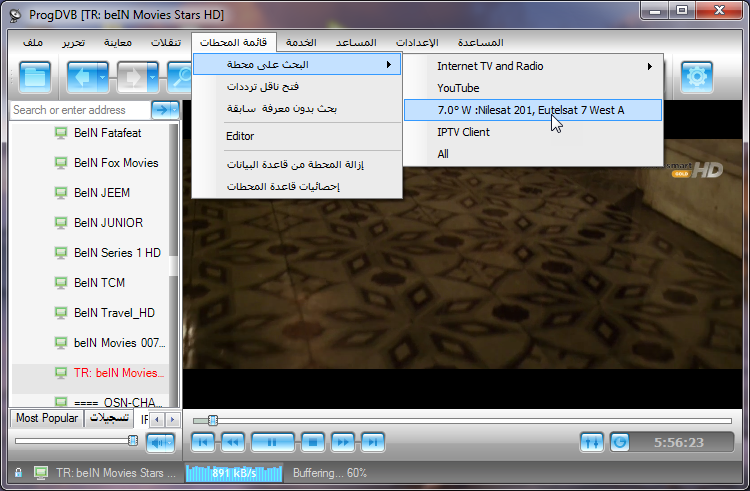This screenshot has height=491, width=750.
Task: Click the rewind playback button
Action: point(232,441)
